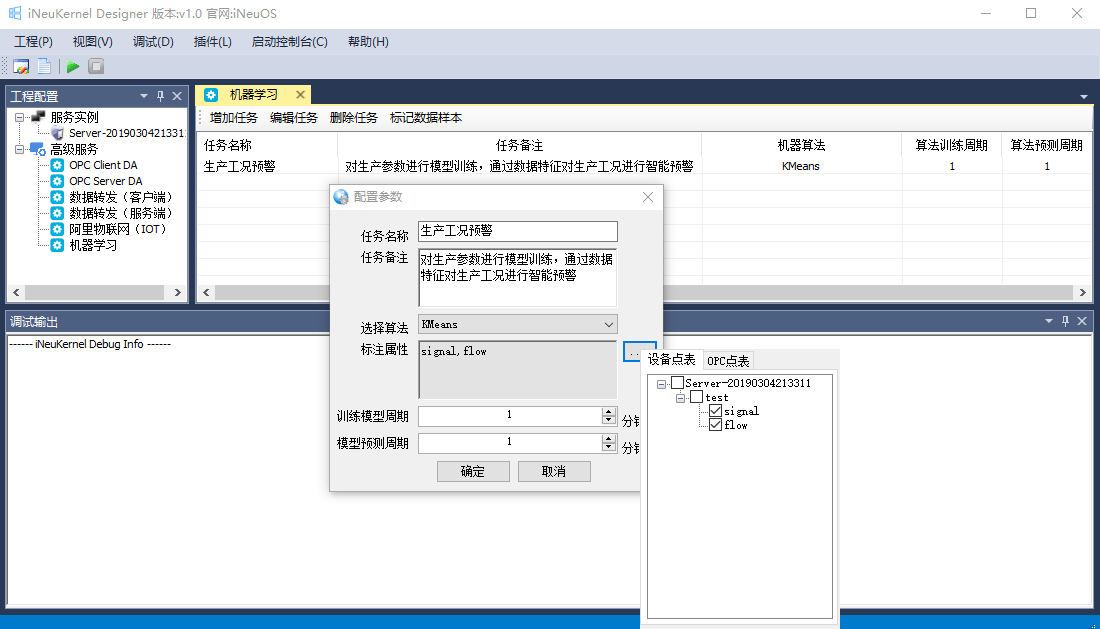Open the 选择算法 KMeans dropdown

click(x=609, y=324)
